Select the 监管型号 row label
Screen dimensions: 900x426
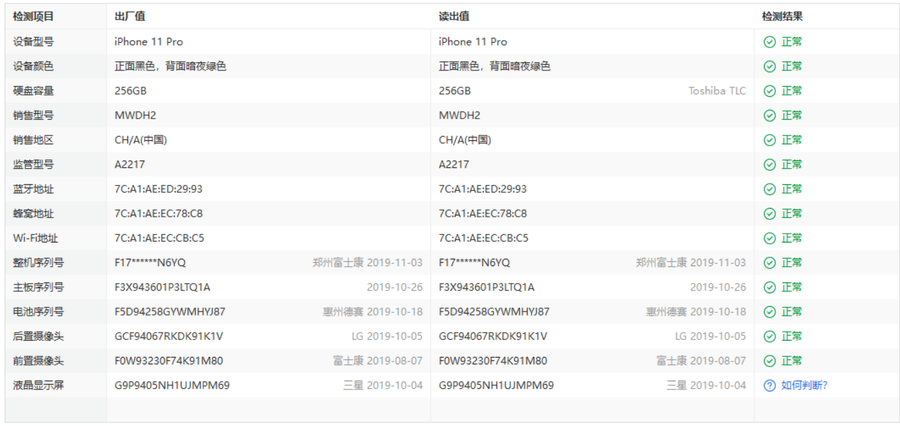coord(33,165)
